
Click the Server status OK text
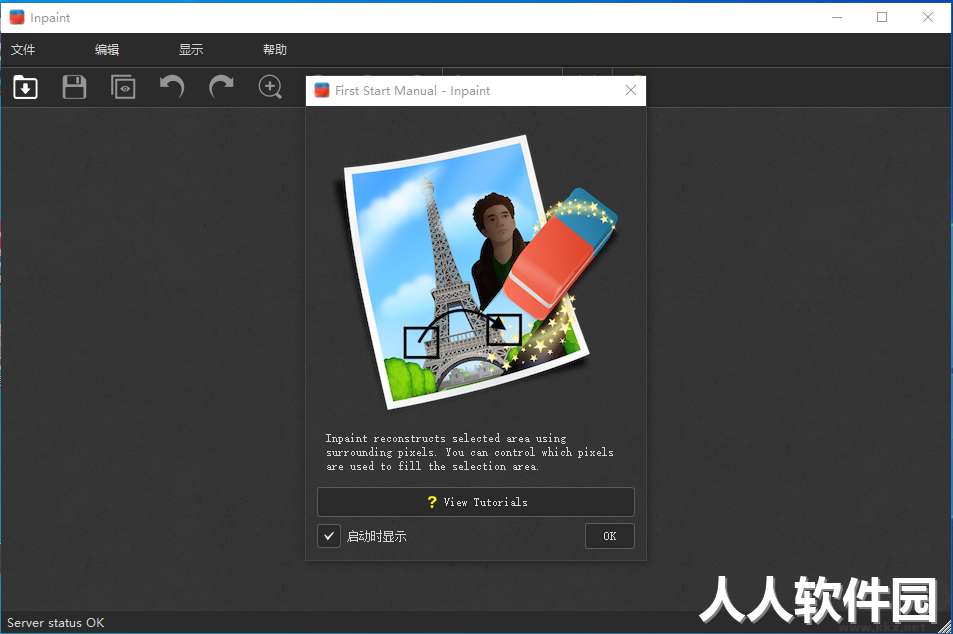coord(55,623)
